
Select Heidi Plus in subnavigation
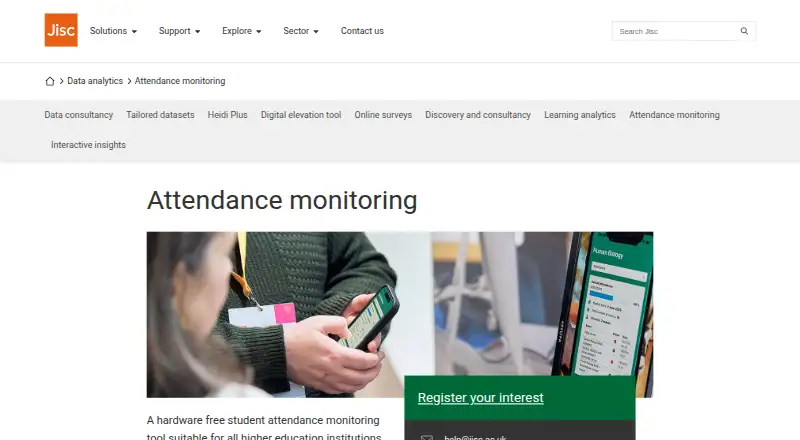228,115
